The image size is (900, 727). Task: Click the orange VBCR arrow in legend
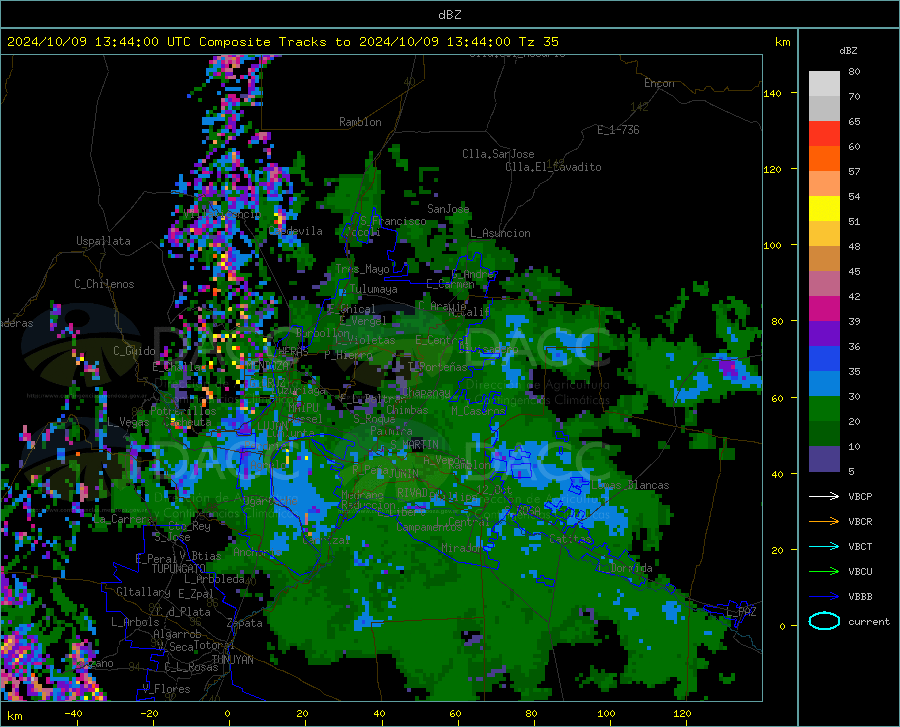pos(824,522)
